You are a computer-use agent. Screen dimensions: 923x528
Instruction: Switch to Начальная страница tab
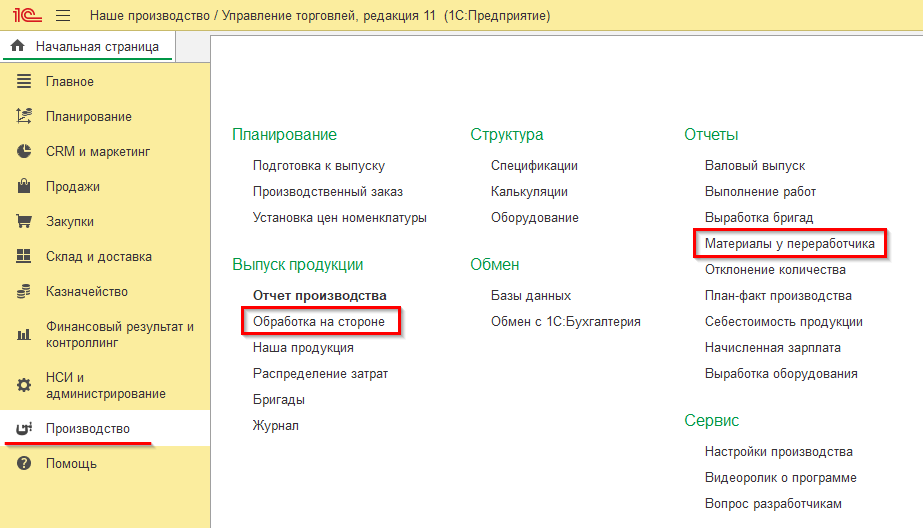(88, 47)
